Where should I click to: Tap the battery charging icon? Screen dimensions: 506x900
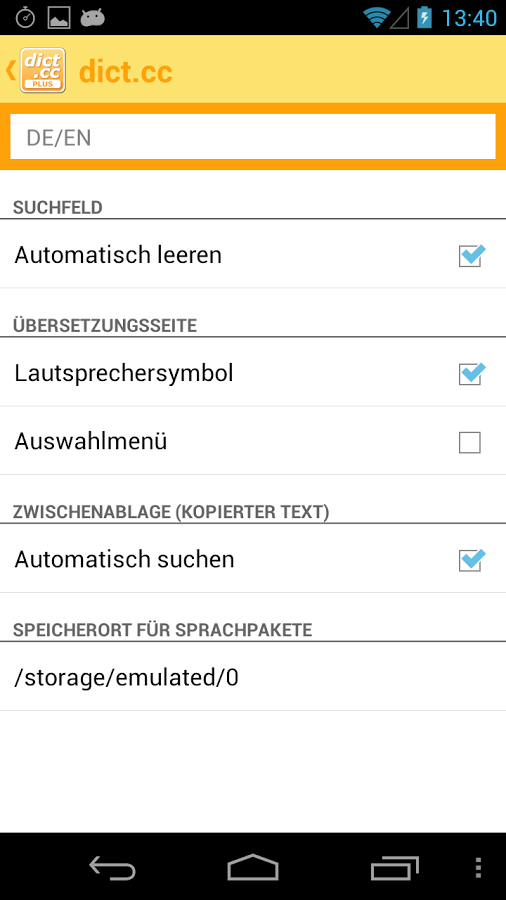click(424, 18)
